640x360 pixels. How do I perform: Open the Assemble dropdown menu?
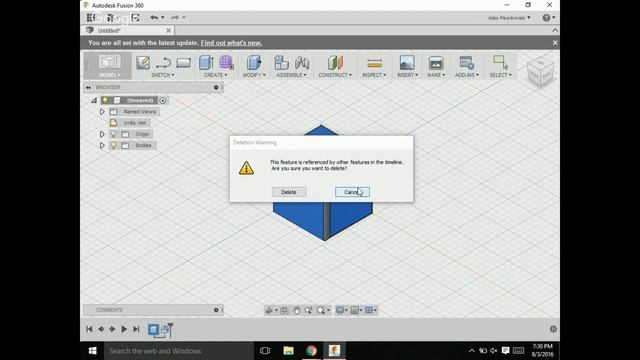pos(291,75)
